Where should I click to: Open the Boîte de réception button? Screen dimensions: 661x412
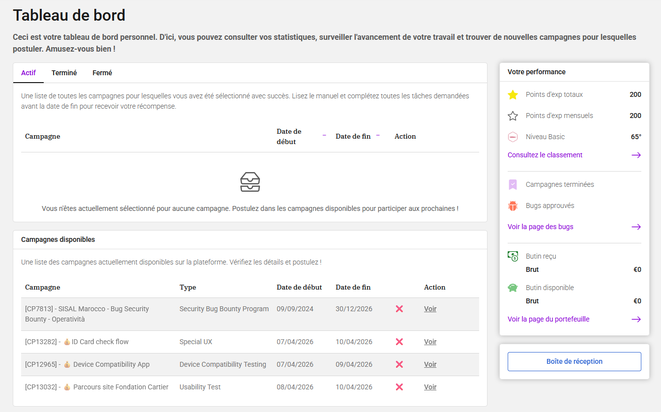[574, 361]
